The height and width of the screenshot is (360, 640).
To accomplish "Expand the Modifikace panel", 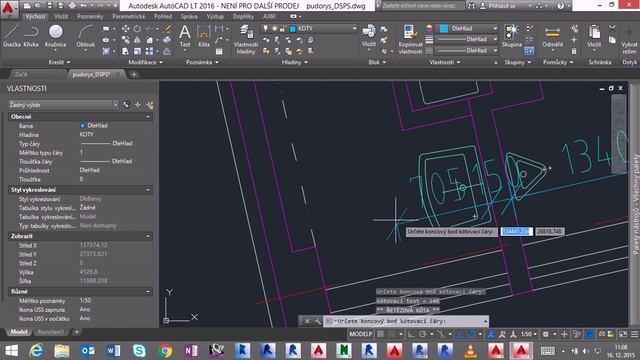I will [x=145, y=62].
